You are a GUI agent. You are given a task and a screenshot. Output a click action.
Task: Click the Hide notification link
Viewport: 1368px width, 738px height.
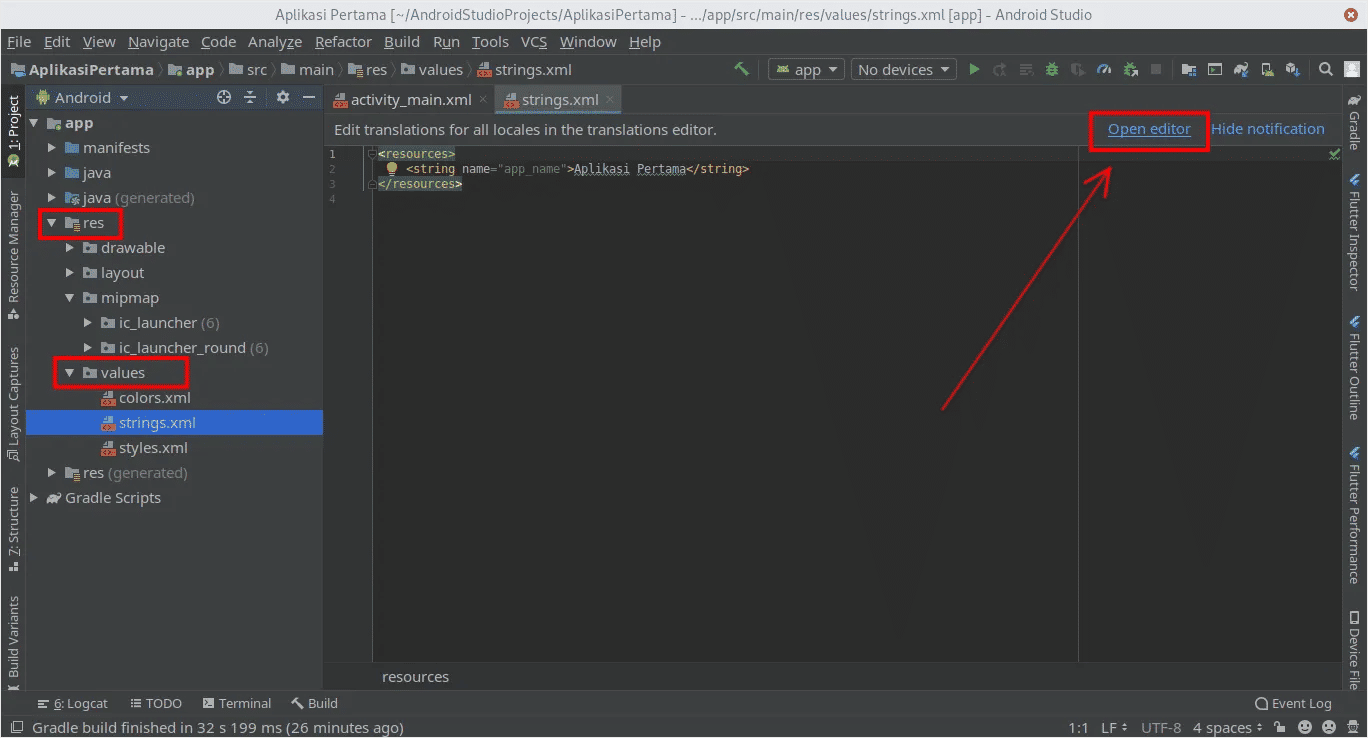coord(1268,129)
